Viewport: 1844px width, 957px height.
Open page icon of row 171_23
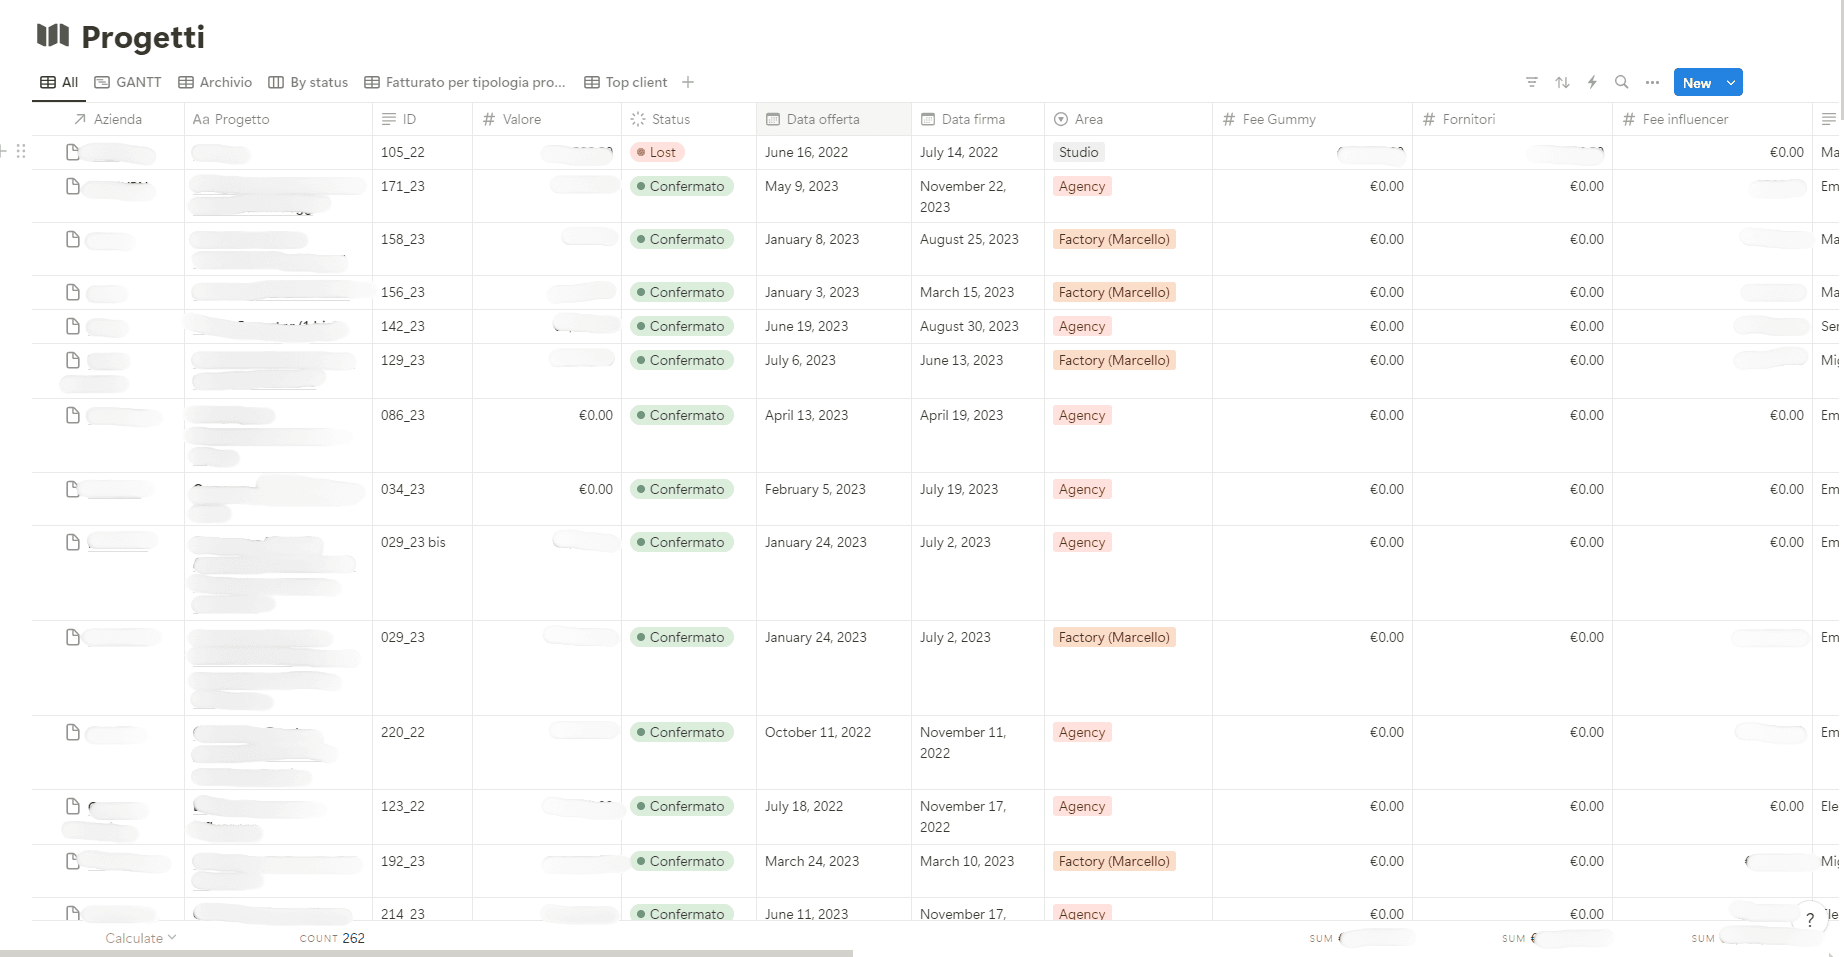point(72,186)
